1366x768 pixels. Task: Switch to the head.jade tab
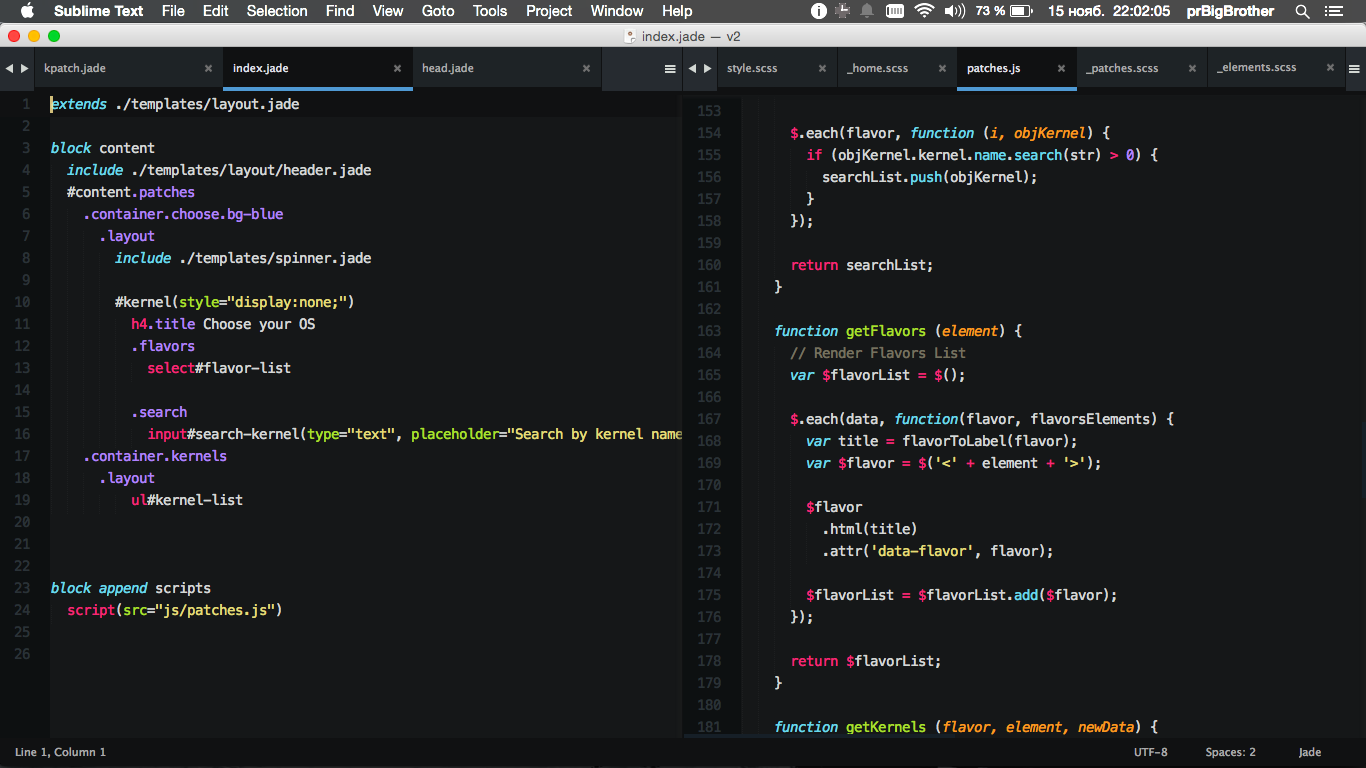pos(448,69)
